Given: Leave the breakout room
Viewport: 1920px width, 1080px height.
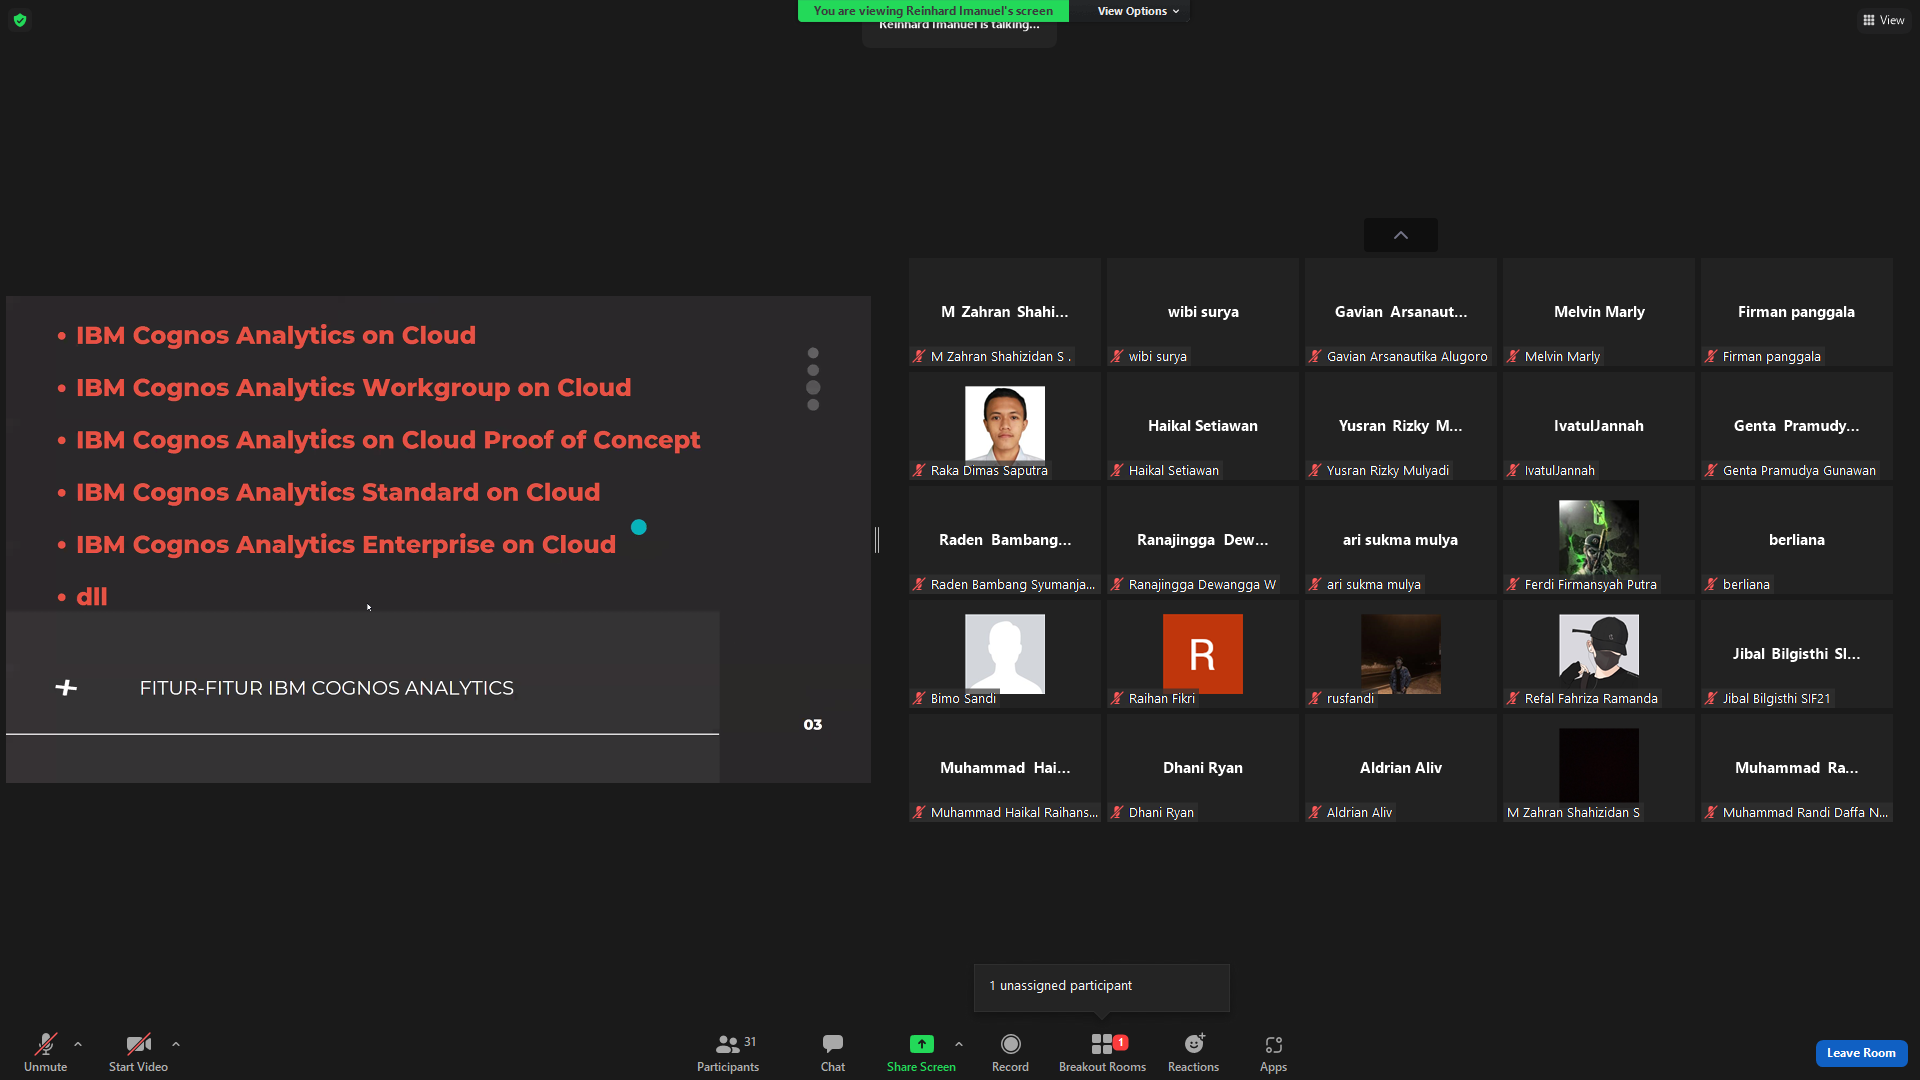Looking at the screenshot, I should coord(1861,1053).
